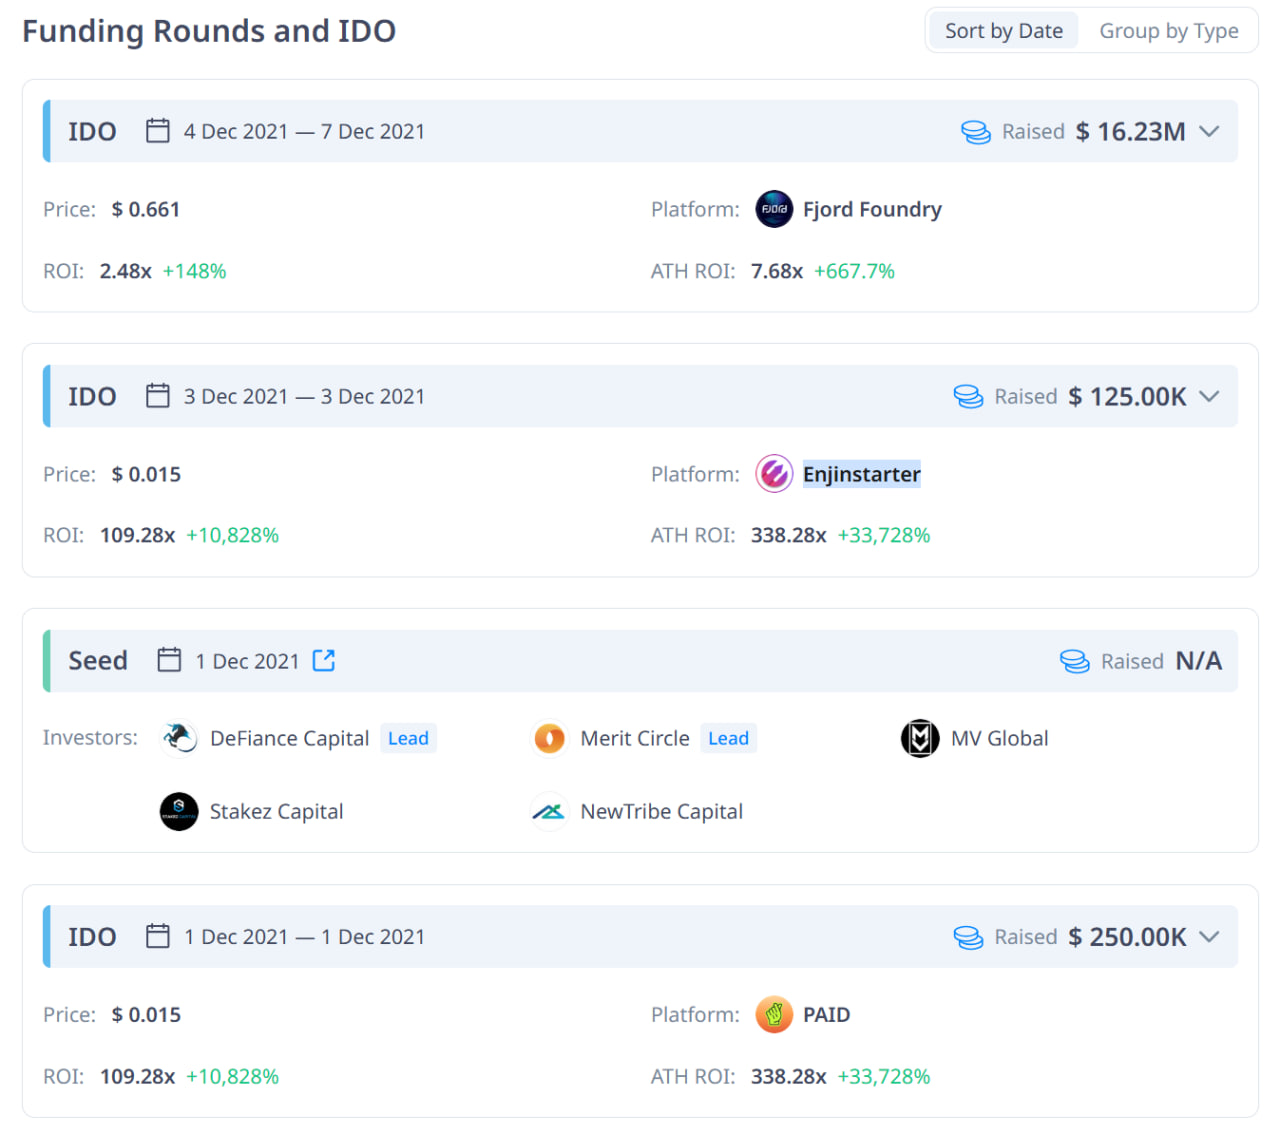Open the Enjinstarter platform link
The height and width of the screenshot is (1134, 1280).
[862, 474]
